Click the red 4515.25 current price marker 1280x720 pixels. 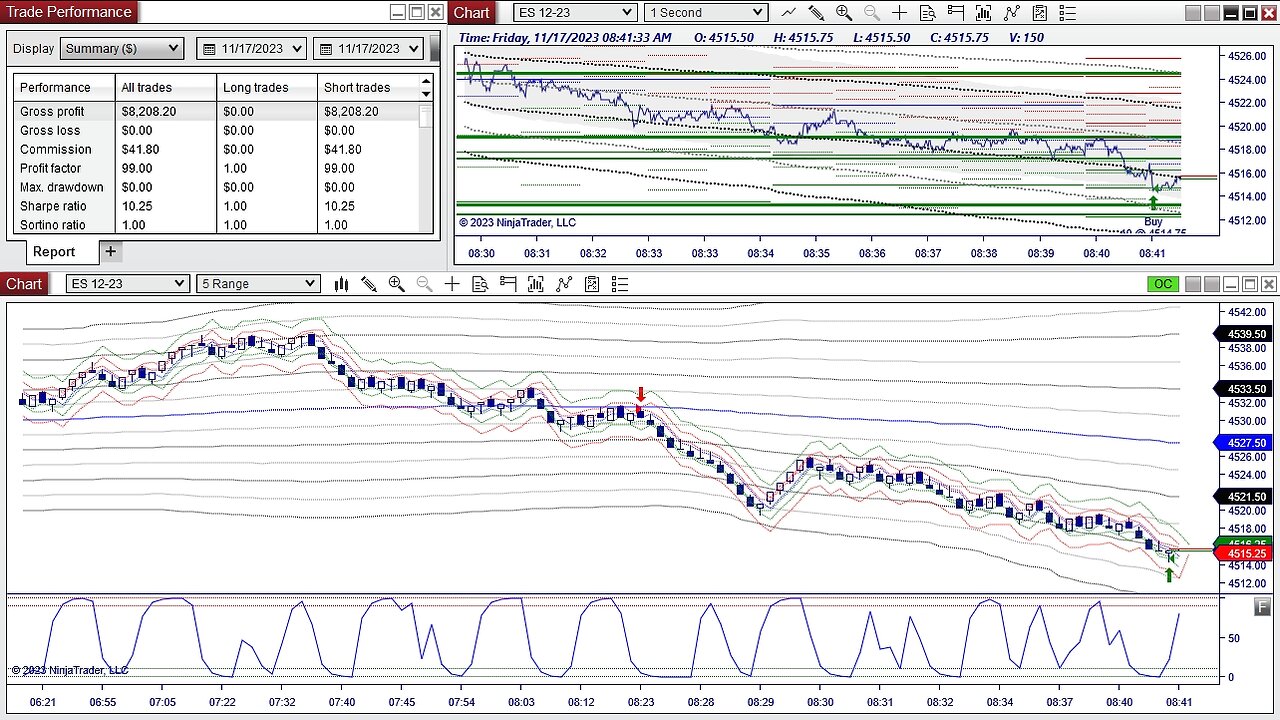tap(1241, 553)
